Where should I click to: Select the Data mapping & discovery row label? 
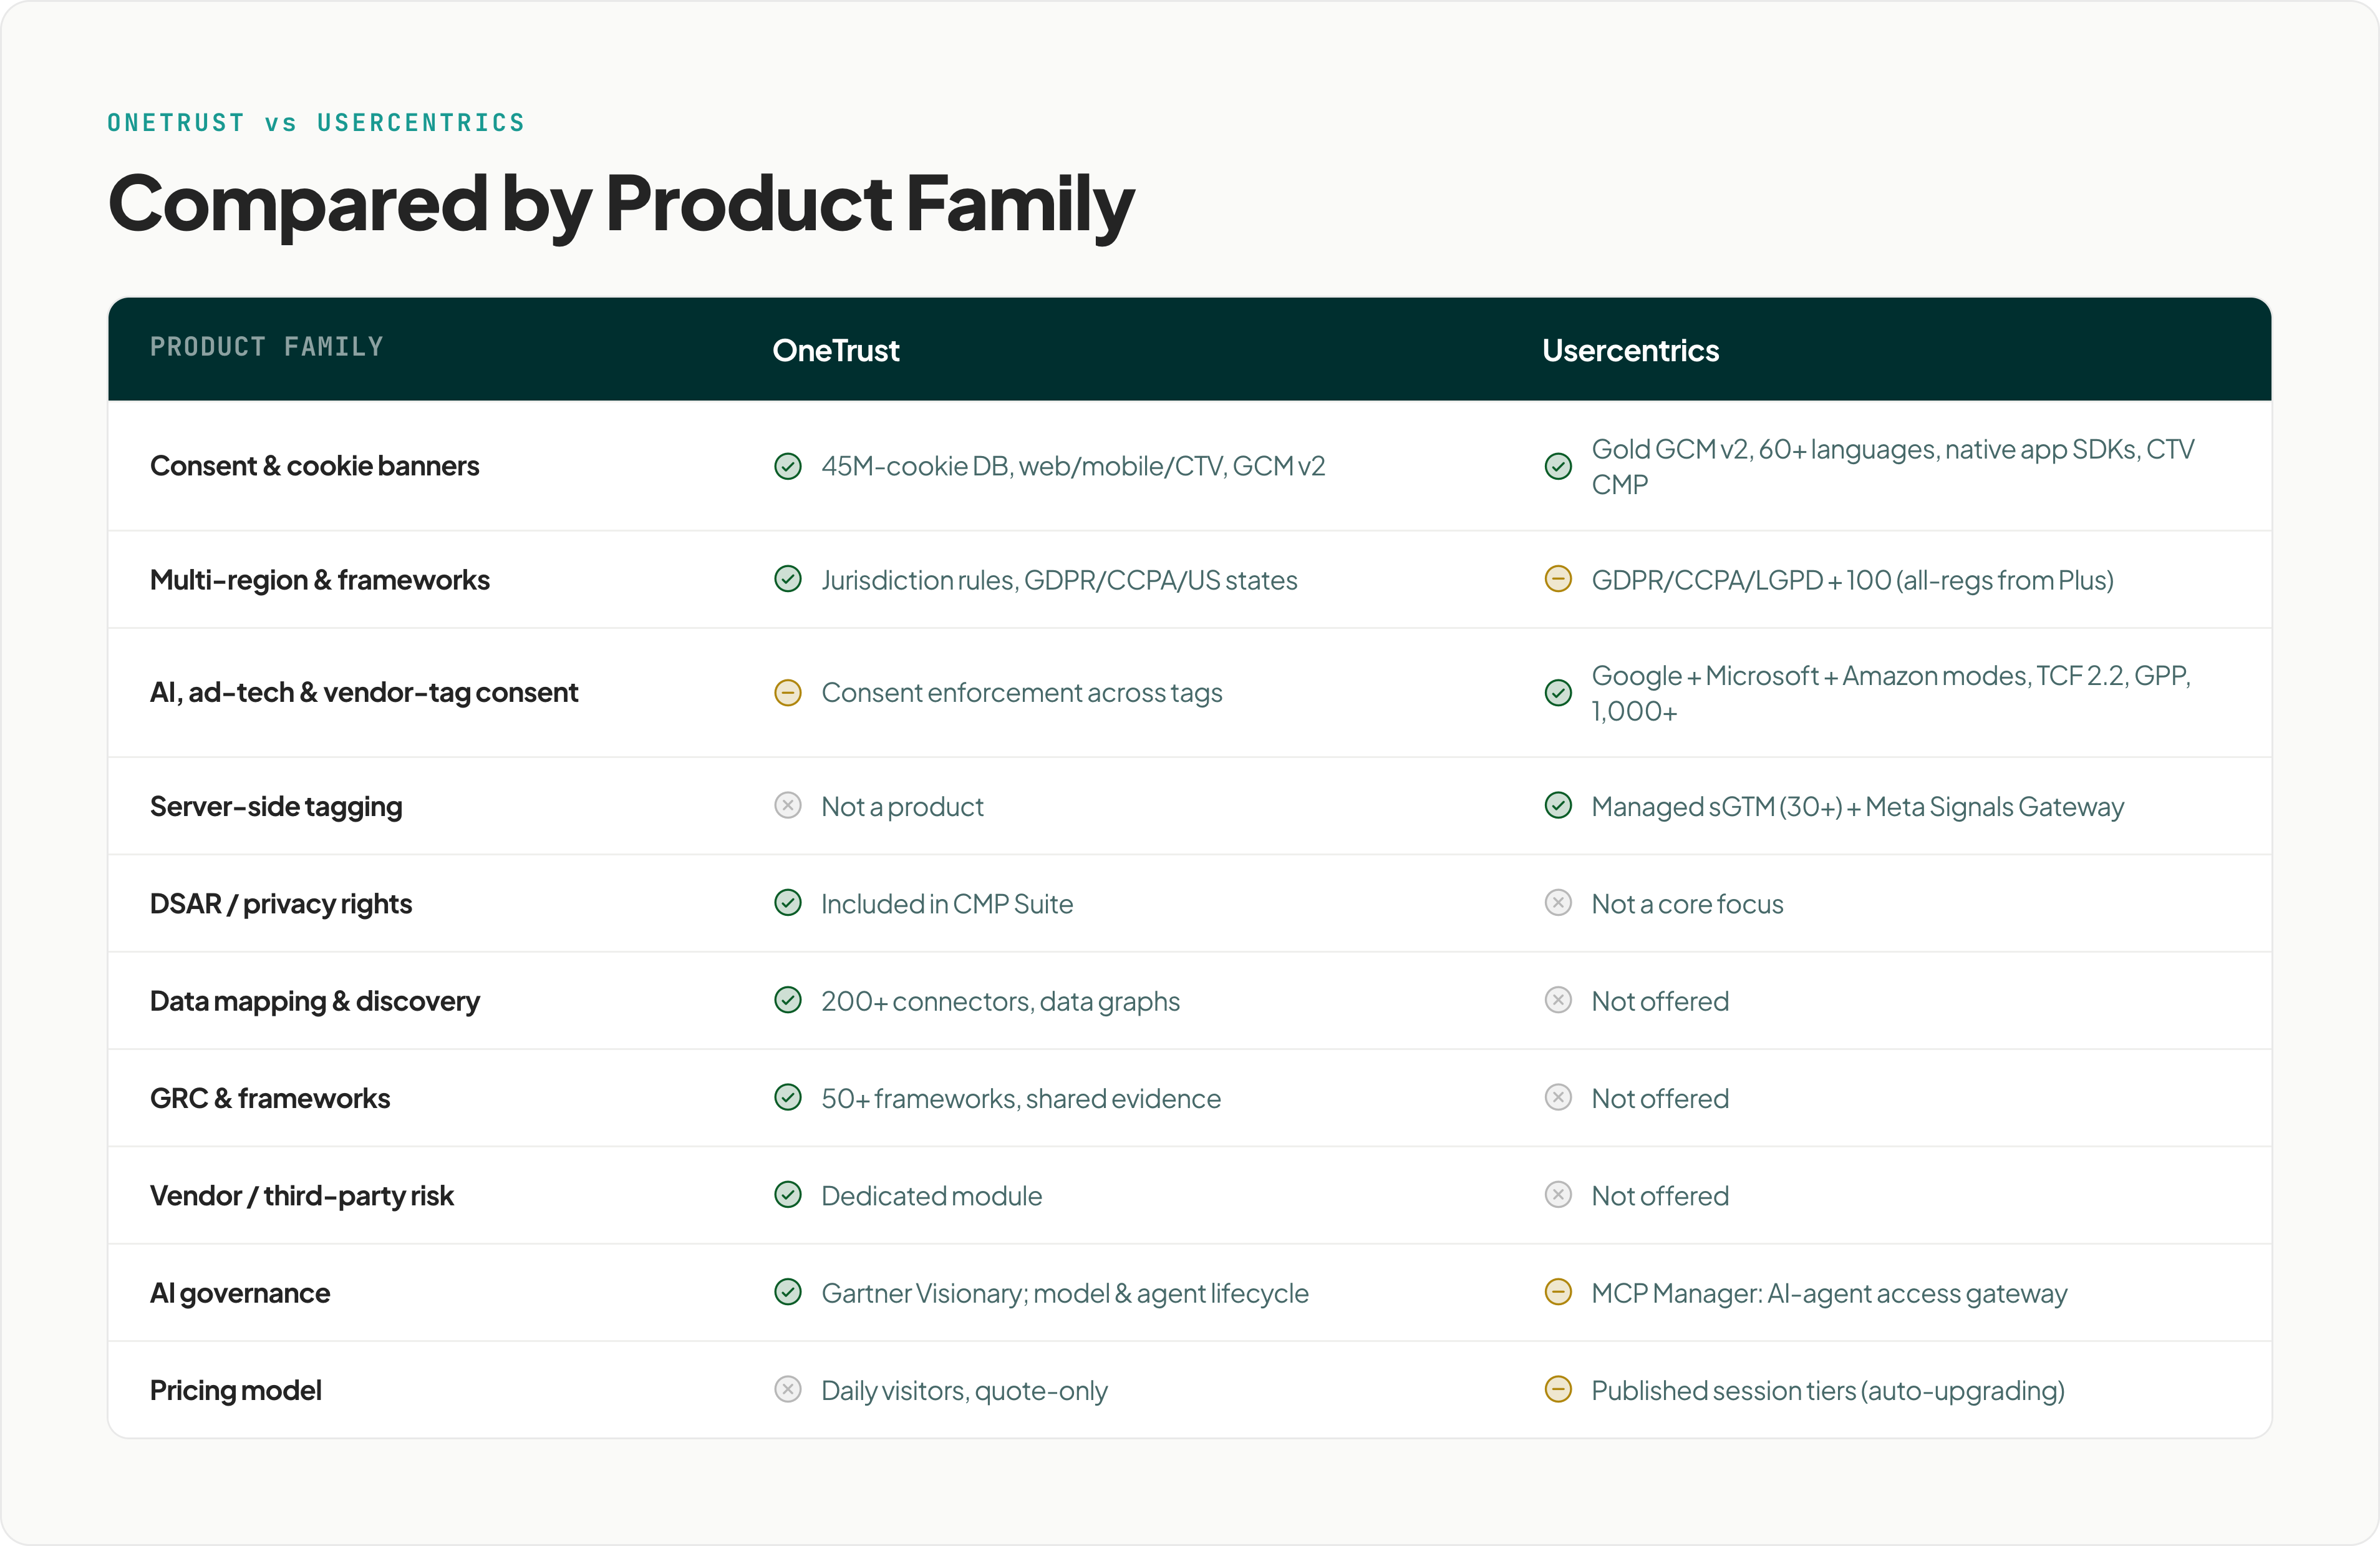tap(315, 1001)
